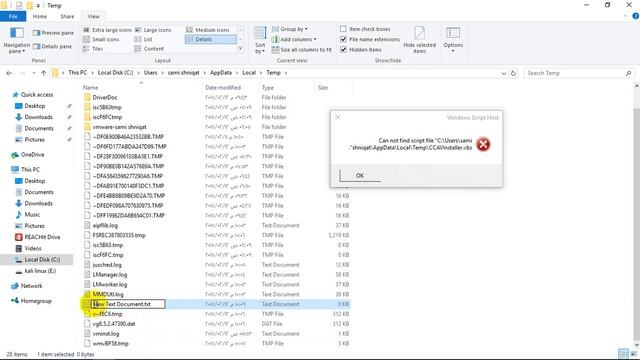Expand path arrow after Temp
This screenshot has width=640, height=360.
pyautogui.click(x=286, y=73)
